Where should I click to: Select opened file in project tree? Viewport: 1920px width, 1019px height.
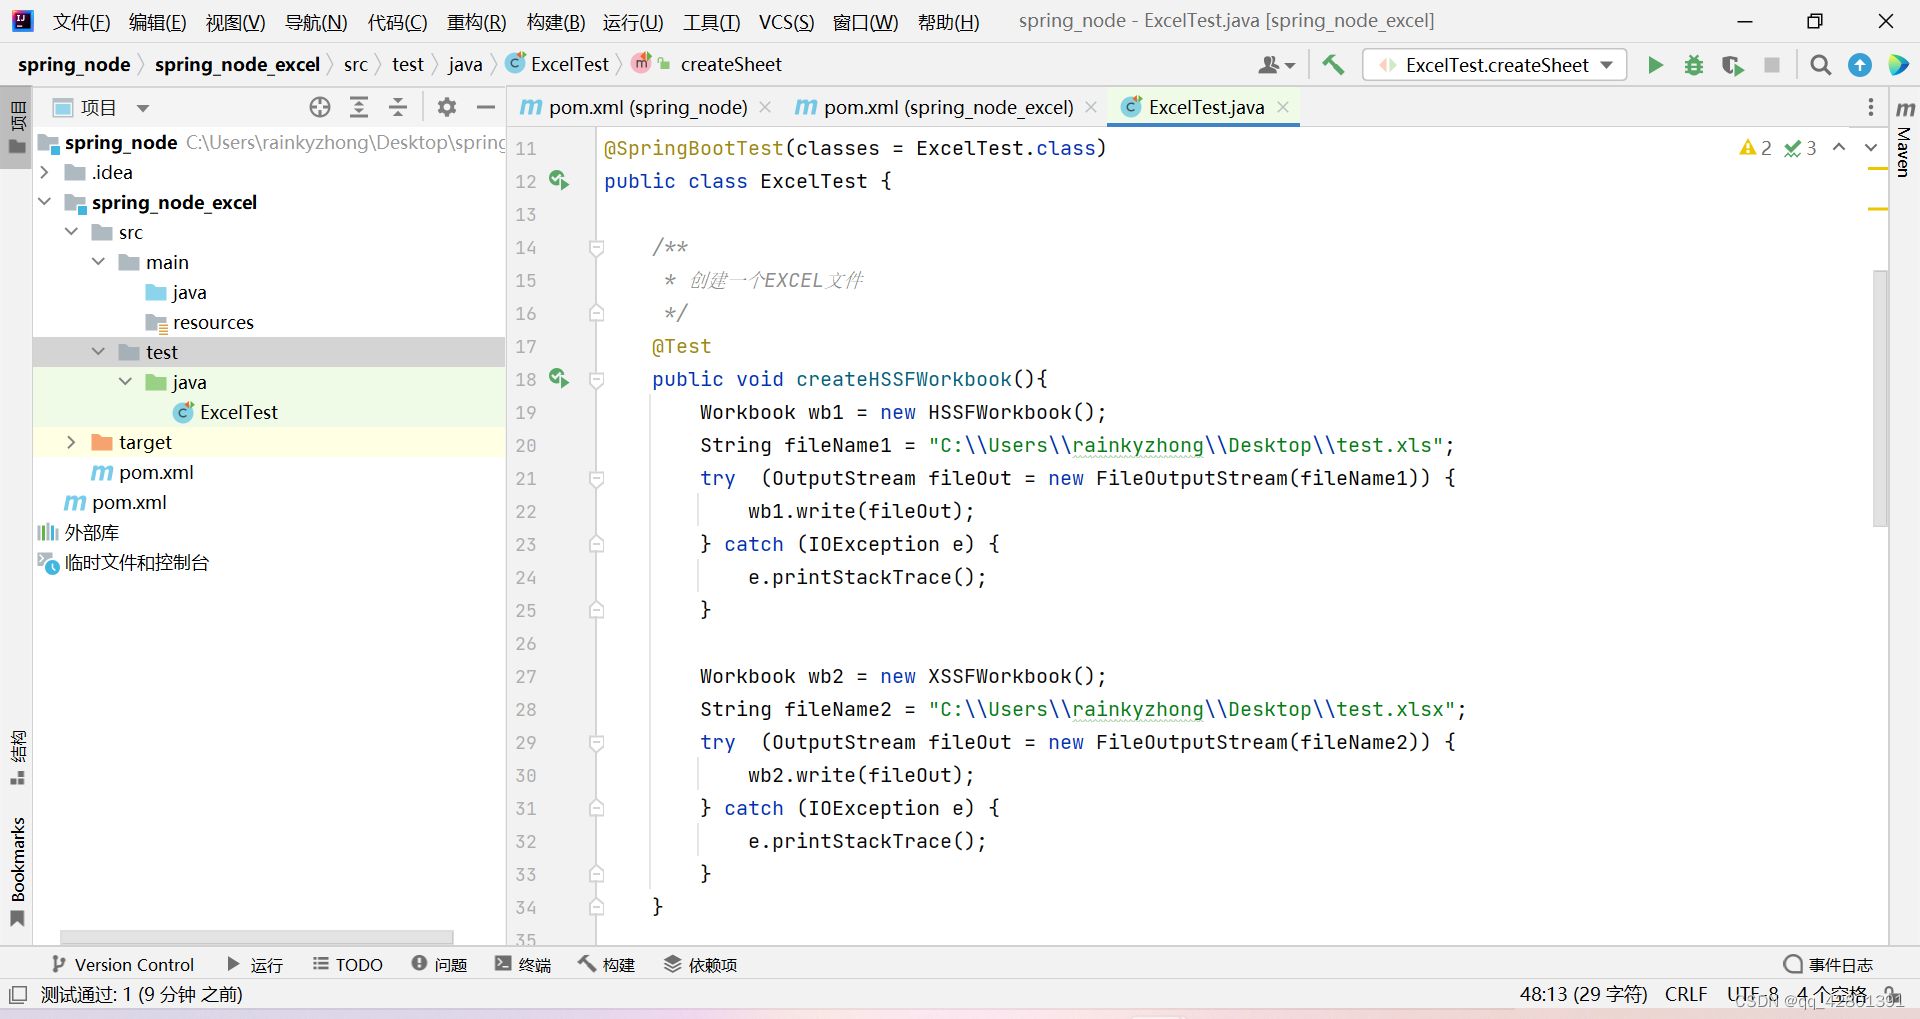[x=320, y=106]
